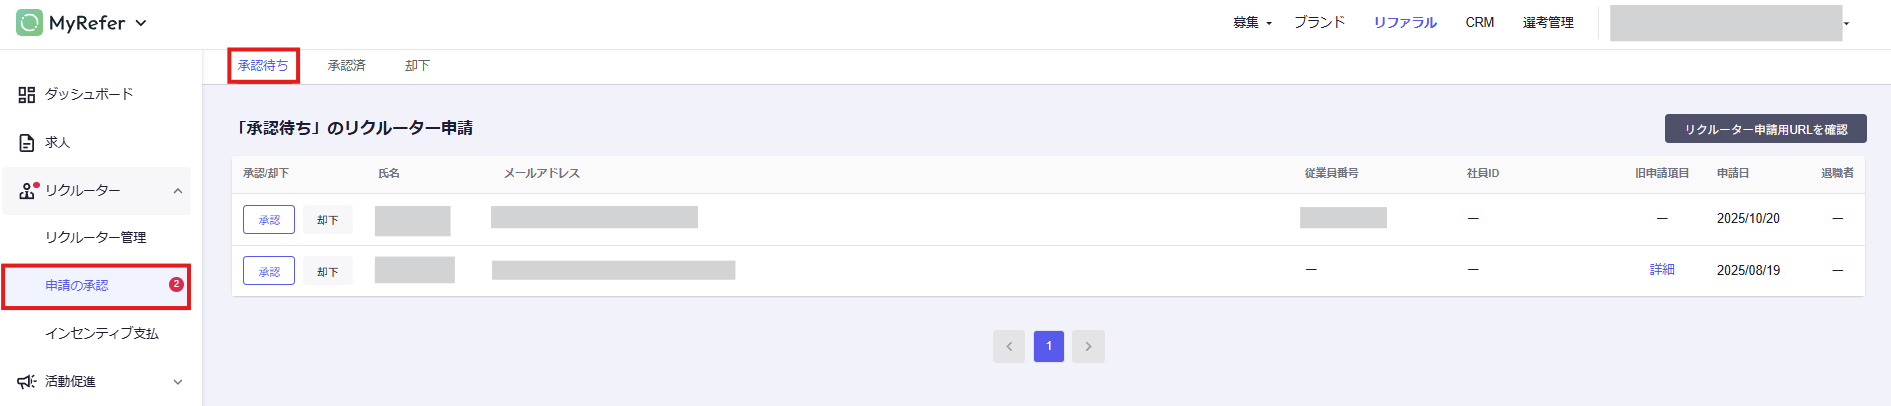The image size is (1891, 406).
Task: Switch to the 却下 tab
Action: pyautogui.click(x=417, y=66)
